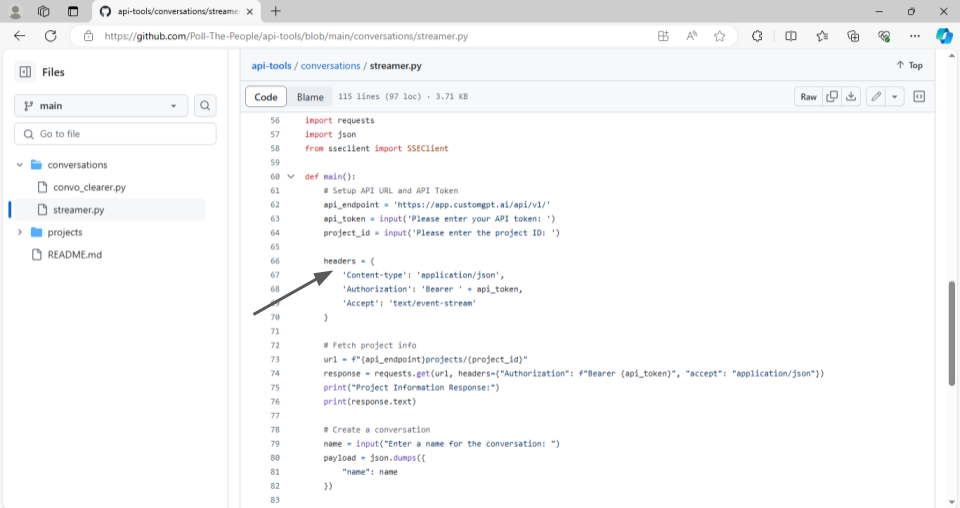The width and height of the screenshot is (960, 508).
Task: Open the split/apps grid icon in address bar
Action: (663, 36)
